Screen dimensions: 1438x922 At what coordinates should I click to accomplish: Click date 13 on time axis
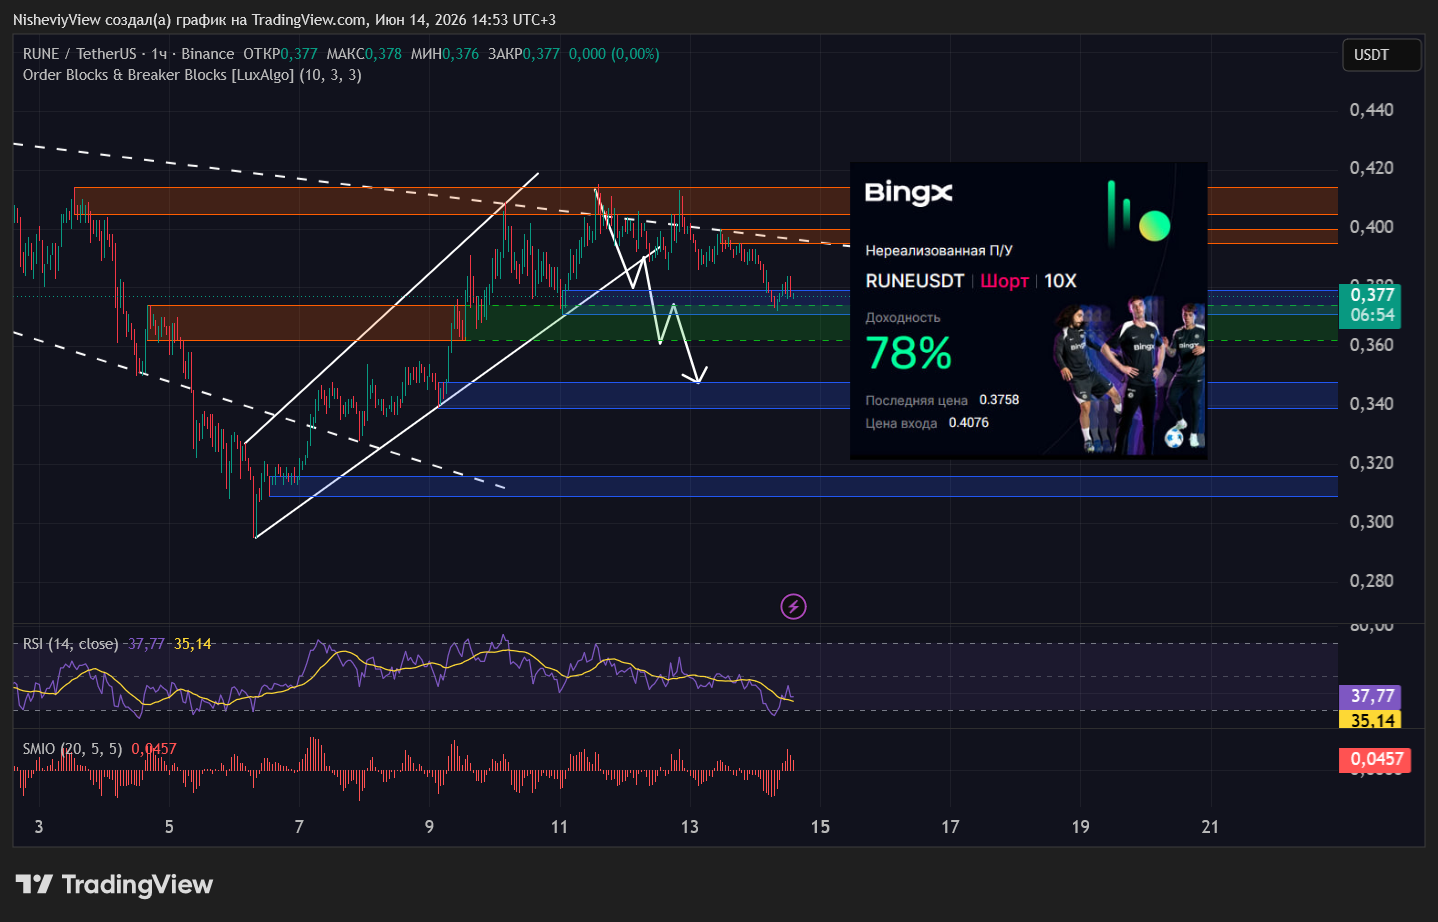point(690,827)
